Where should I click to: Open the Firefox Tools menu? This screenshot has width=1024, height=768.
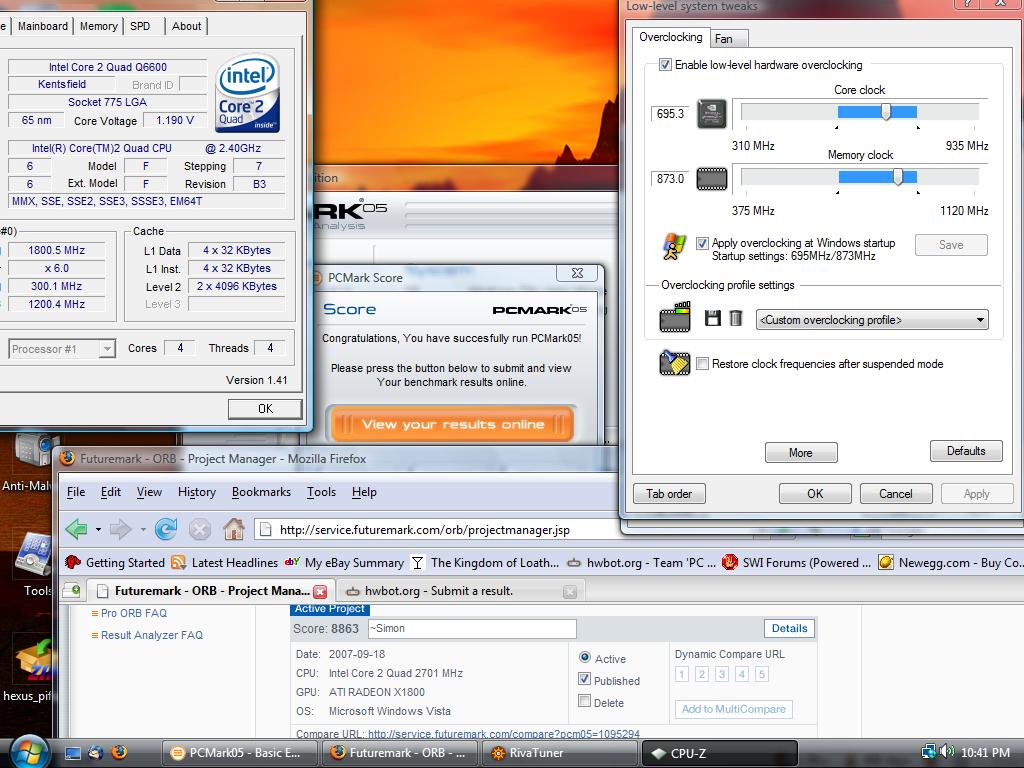321,492
